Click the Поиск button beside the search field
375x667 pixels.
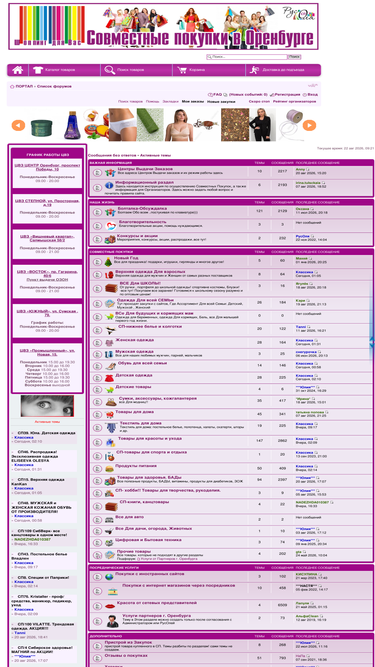[x=294, y=57]
